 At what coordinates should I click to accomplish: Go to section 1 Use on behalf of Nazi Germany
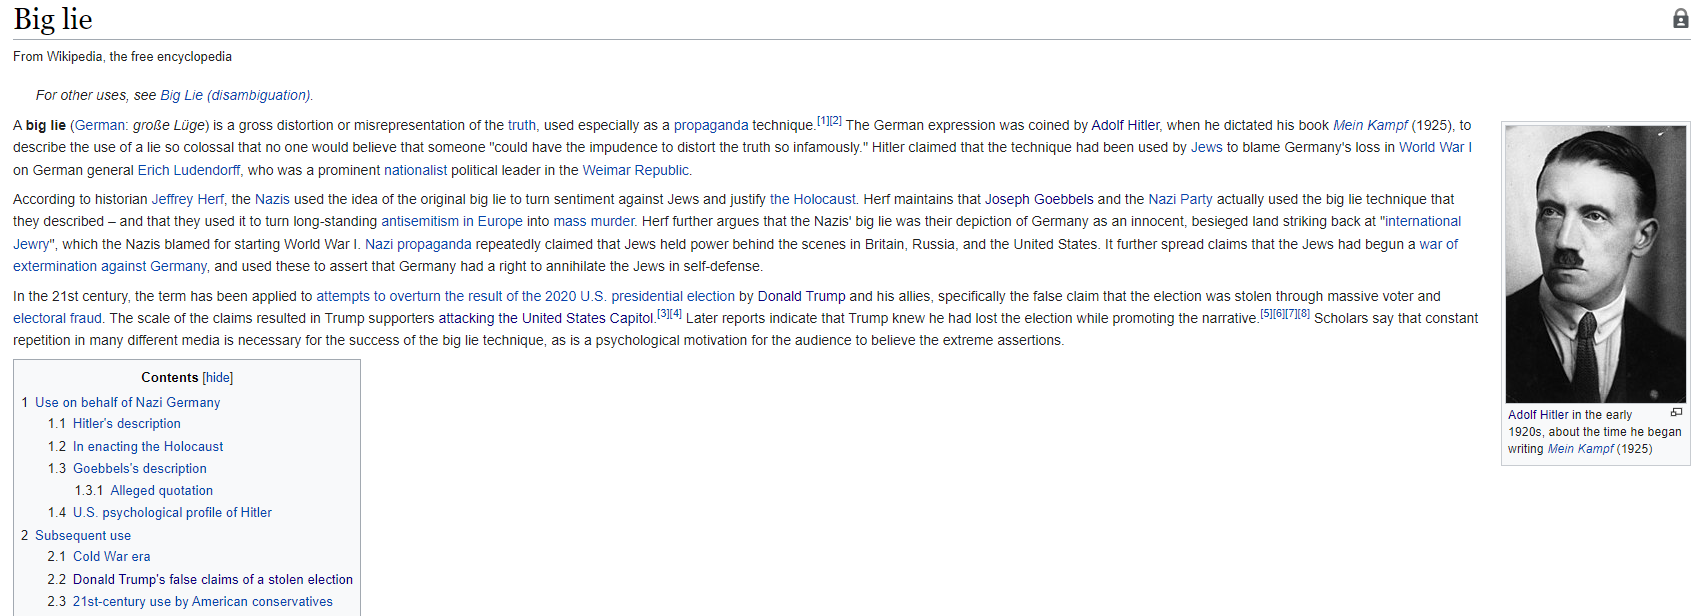[127, 402]
